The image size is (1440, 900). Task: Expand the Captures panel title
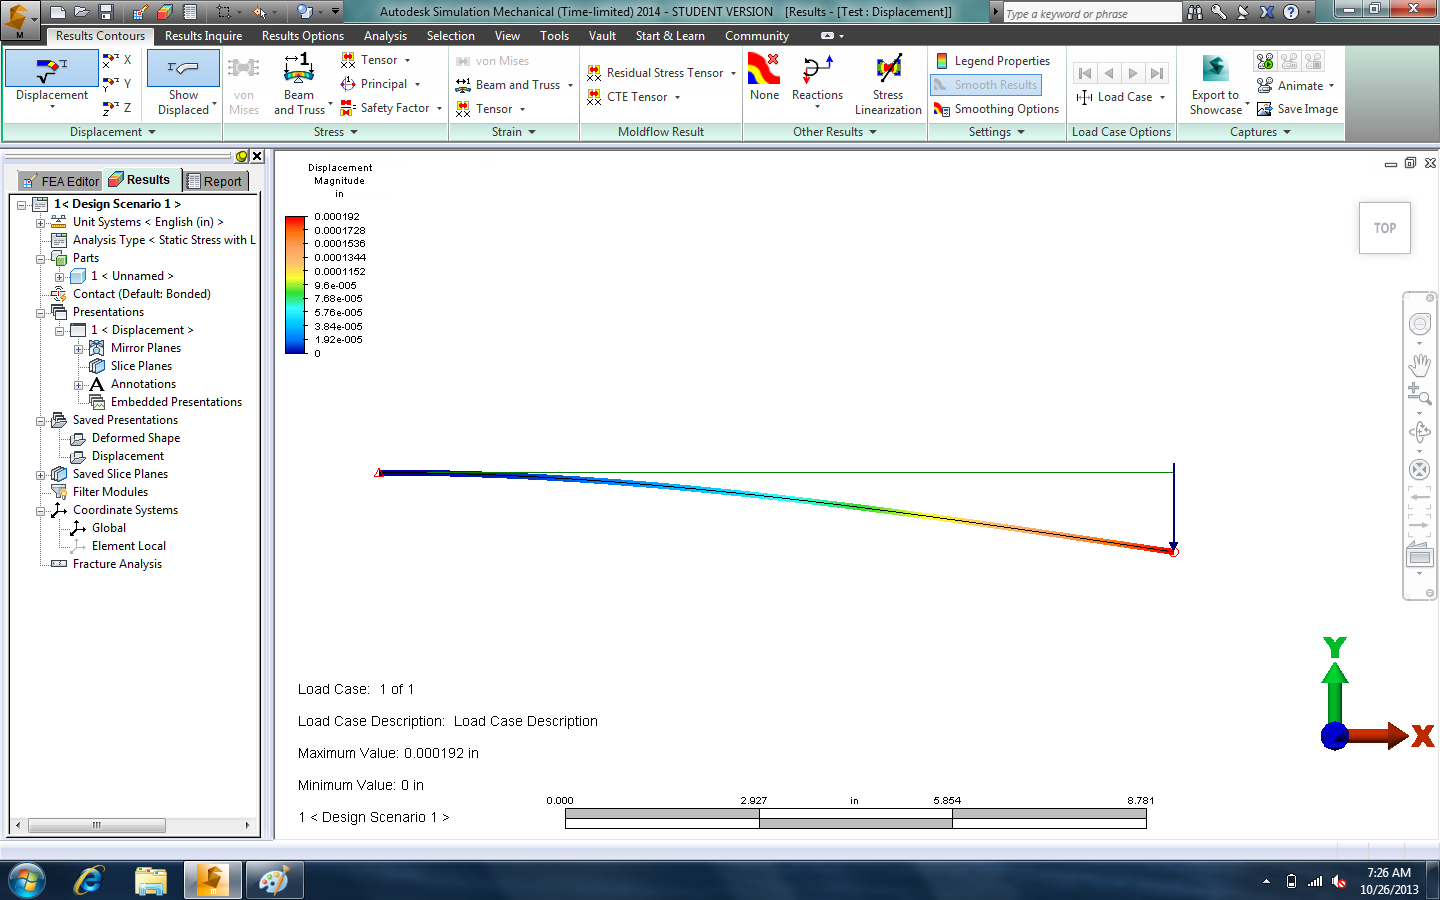(x=1260, y=132)
